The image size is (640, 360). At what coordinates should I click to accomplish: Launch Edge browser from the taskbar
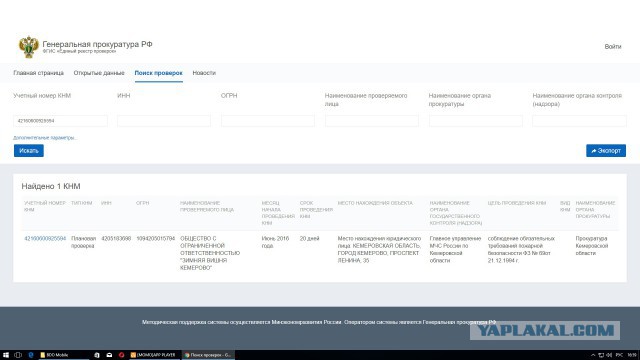[x=31, y=355]
